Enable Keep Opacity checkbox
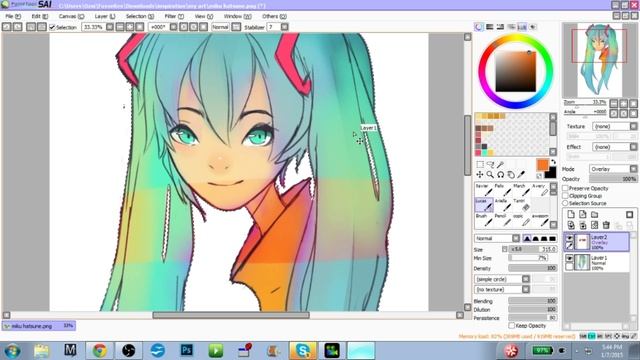640x360 pixels. [511, 326]
